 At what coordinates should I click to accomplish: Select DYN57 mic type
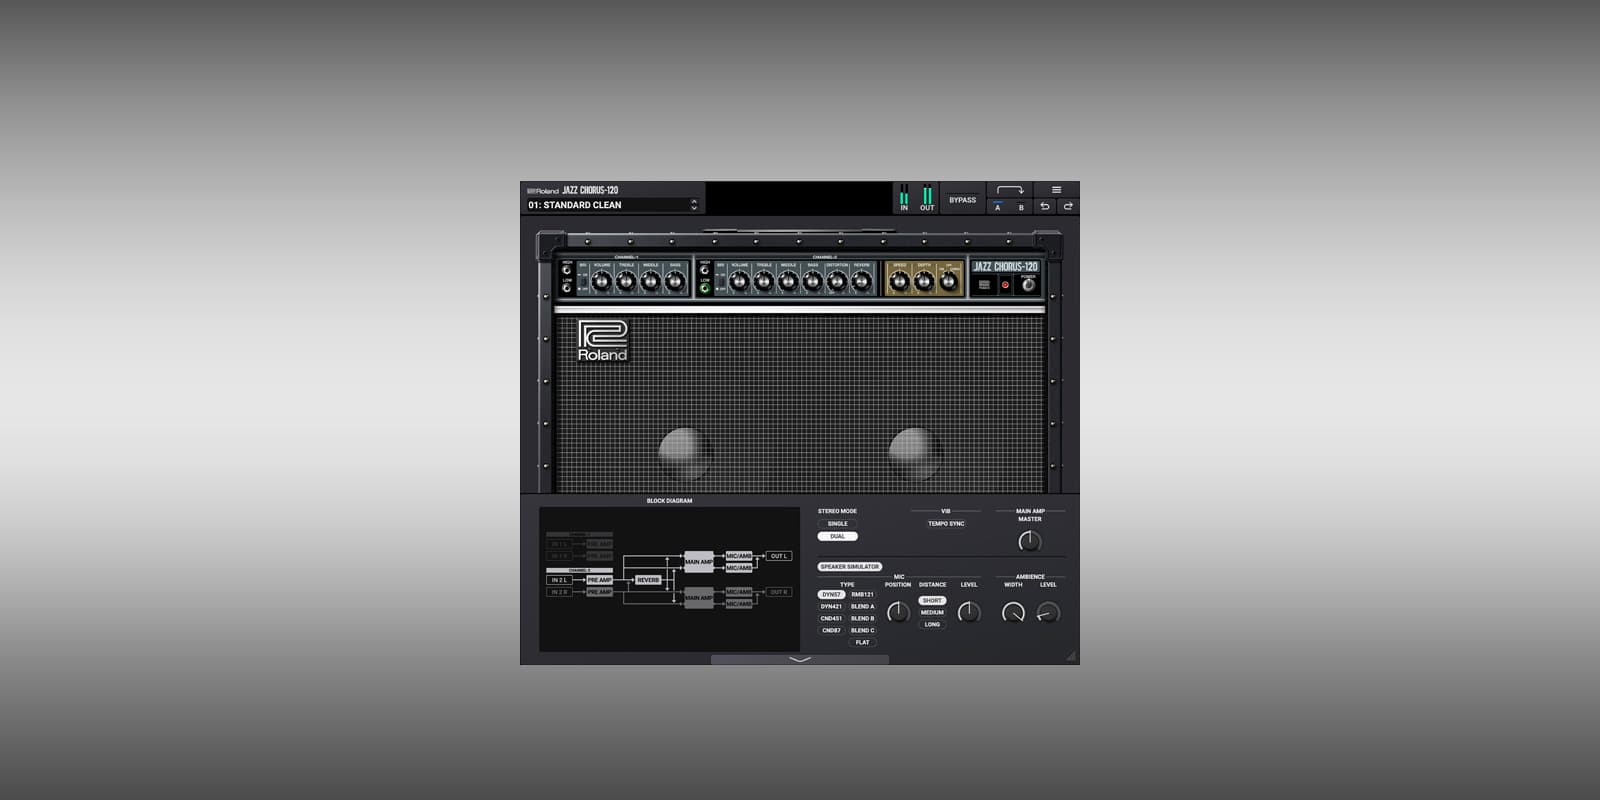coord(831,594)
